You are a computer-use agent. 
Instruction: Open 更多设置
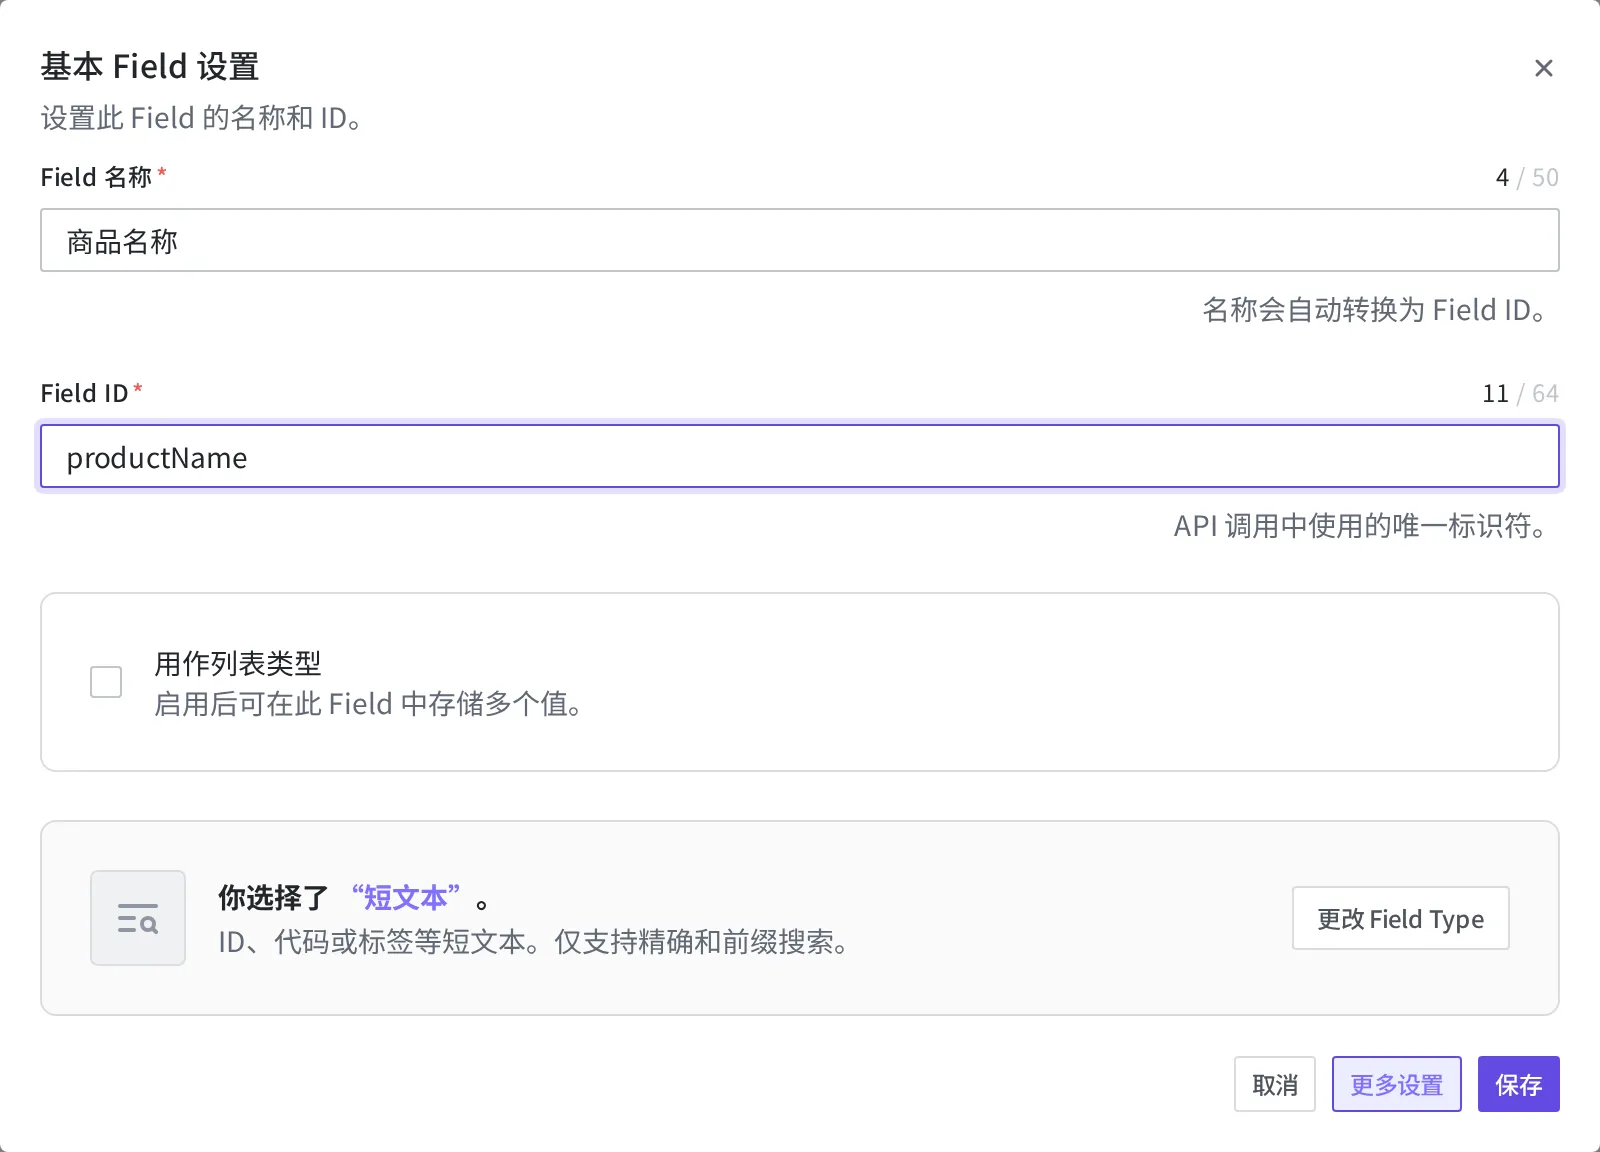[1397, 1085]
